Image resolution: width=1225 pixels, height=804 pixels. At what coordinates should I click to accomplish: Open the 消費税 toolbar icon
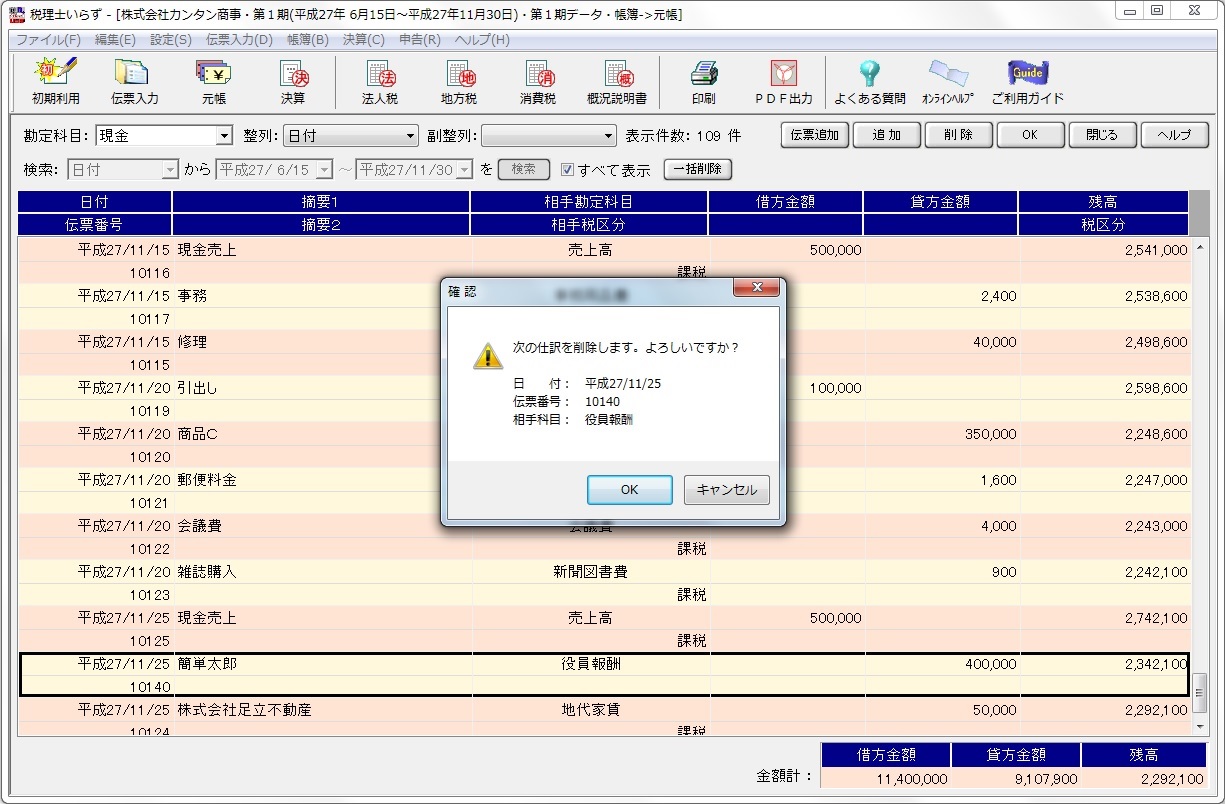coord(537,81)
